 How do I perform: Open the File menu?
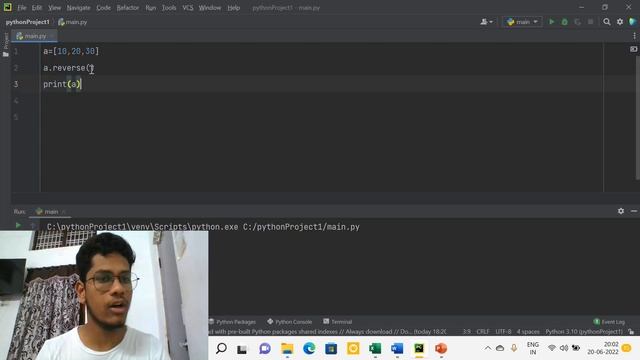click(22, 8)
